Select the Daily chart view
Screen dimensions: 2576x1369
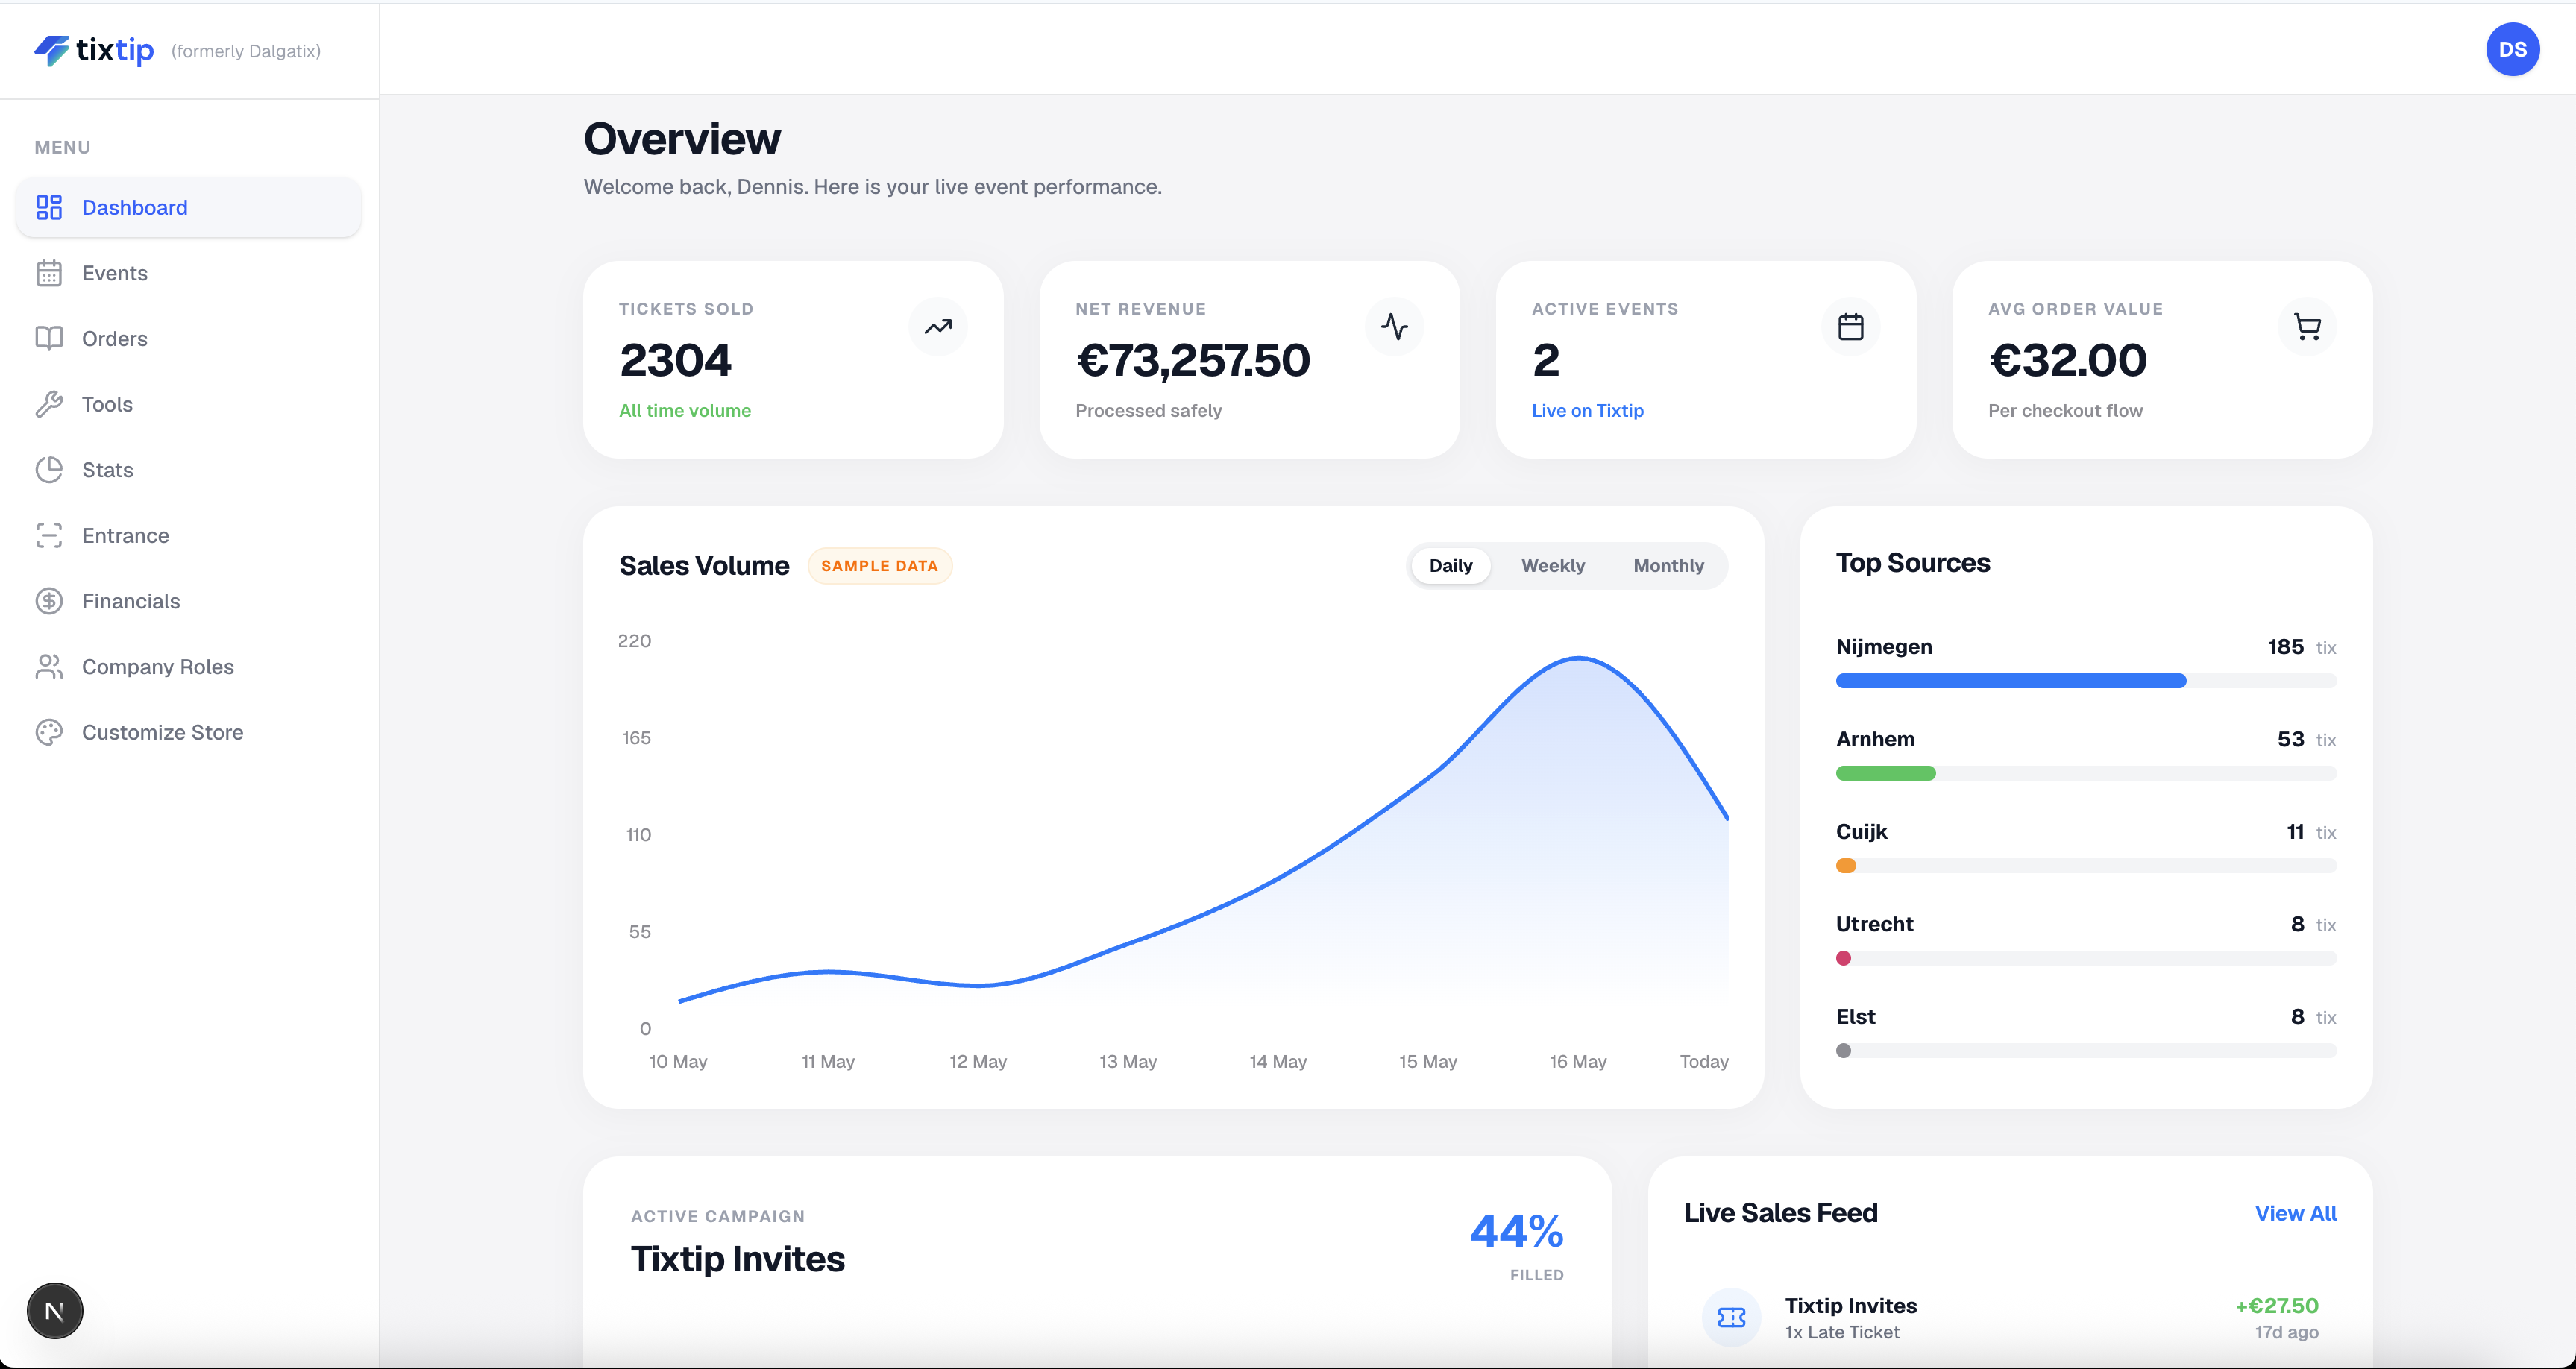coord(1450,566)
